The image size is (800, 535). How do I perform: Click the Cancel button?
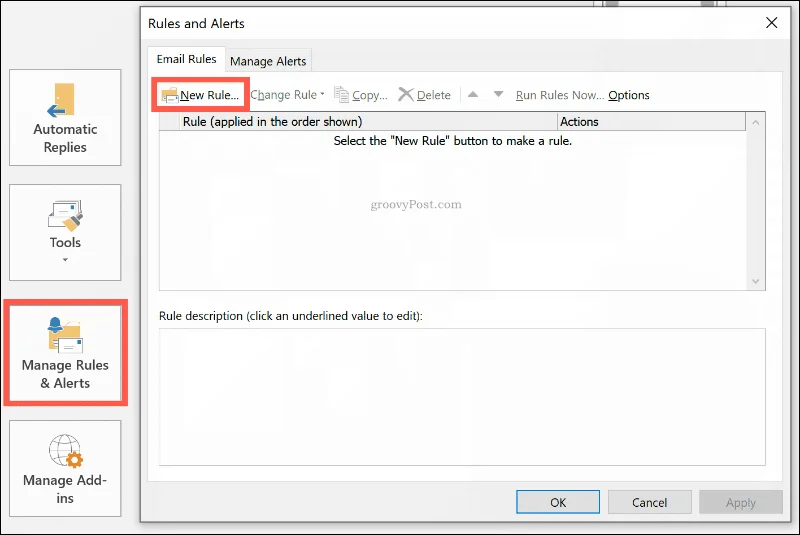(x=649, y=502)
